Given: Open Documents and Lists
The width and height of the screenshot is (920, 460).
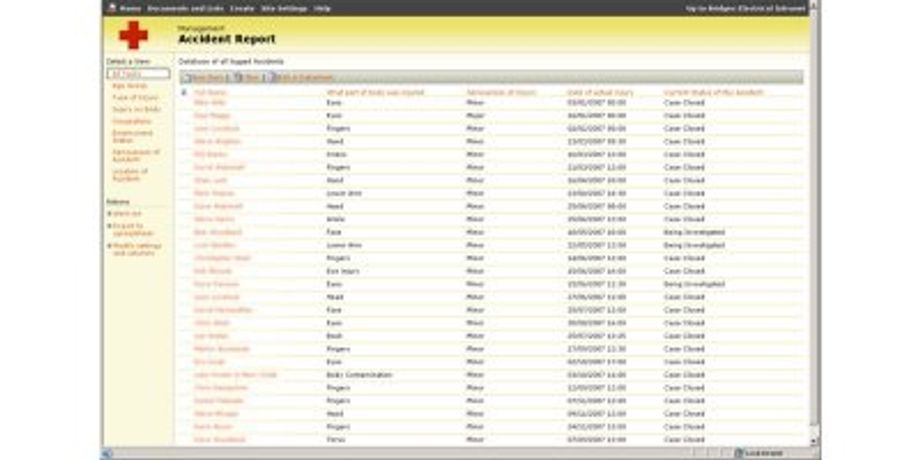Looking at the screenshot, I should (x=185, y=9).
